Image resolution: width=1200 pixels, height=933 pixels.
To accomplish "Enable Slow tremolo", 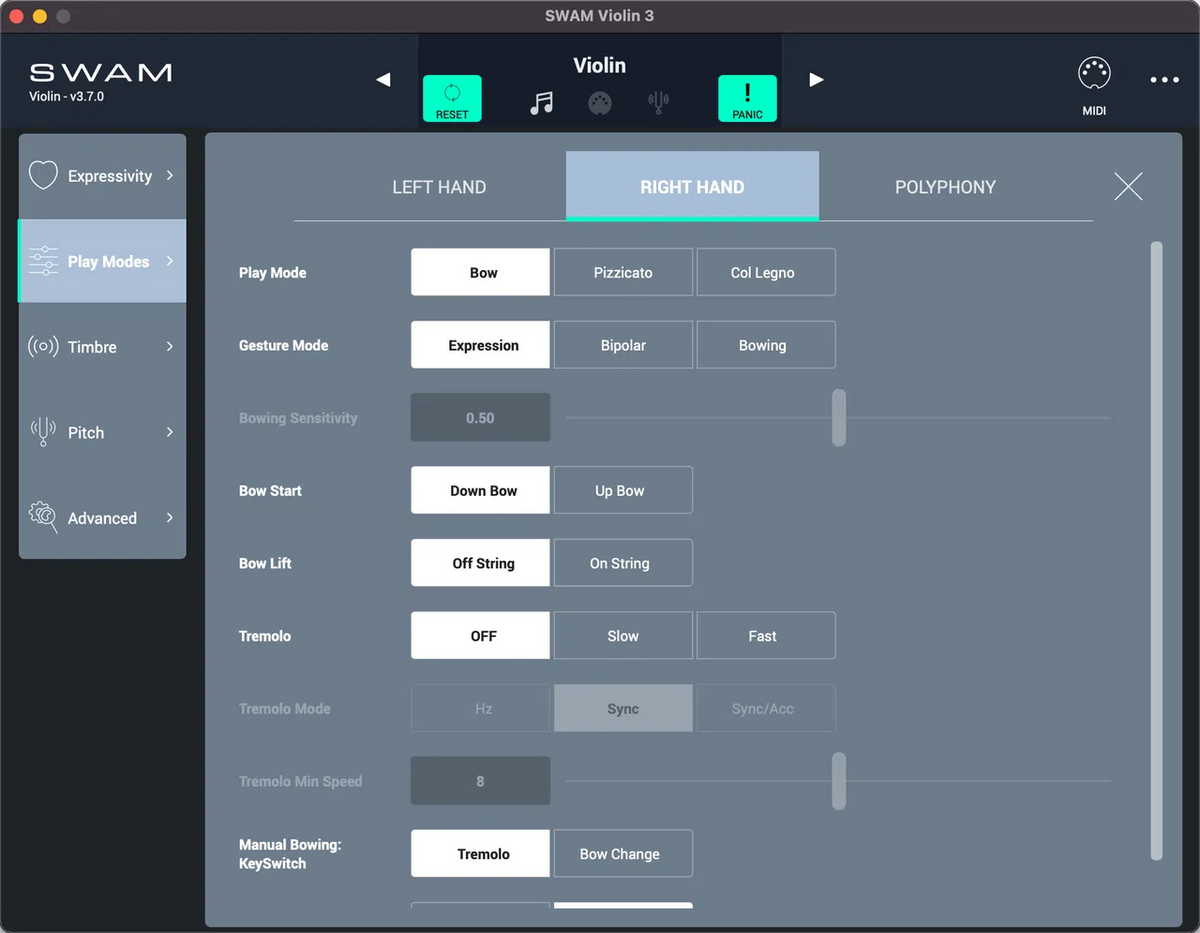I will click(623, 635).
